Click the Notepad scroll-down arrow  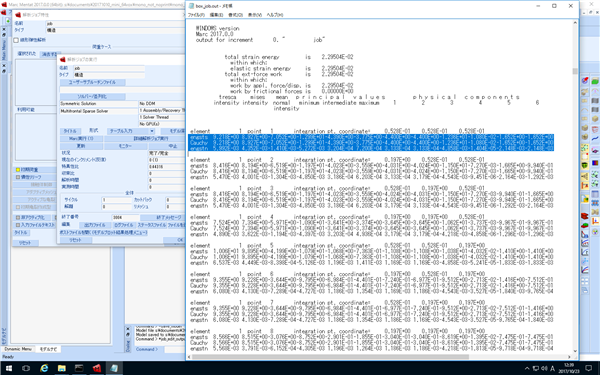pyautogui.click(x=575, y=351)
